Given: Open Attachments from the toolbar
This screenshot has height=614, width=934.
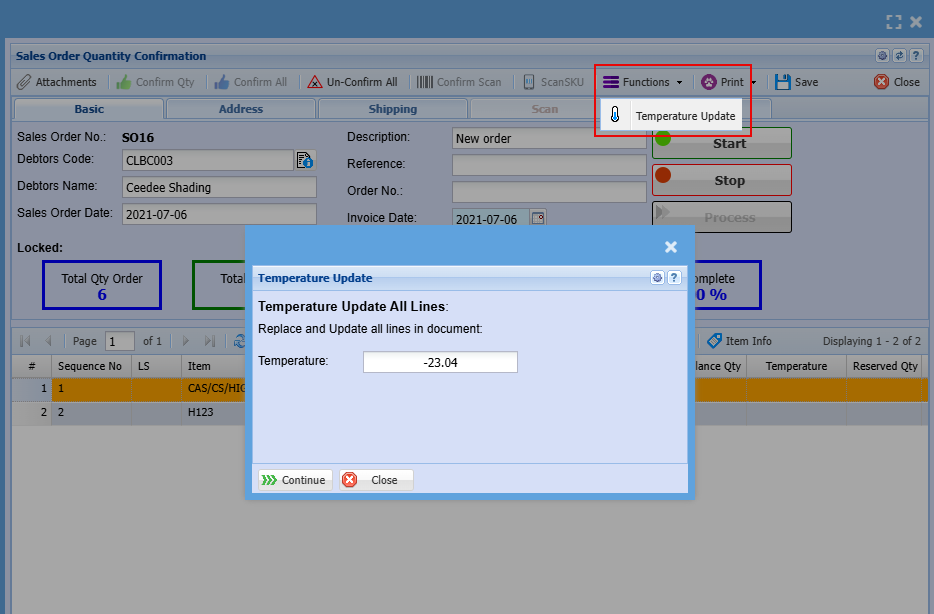Looking at the screenshot, I should pyautogui.click(x=57, y=82).
